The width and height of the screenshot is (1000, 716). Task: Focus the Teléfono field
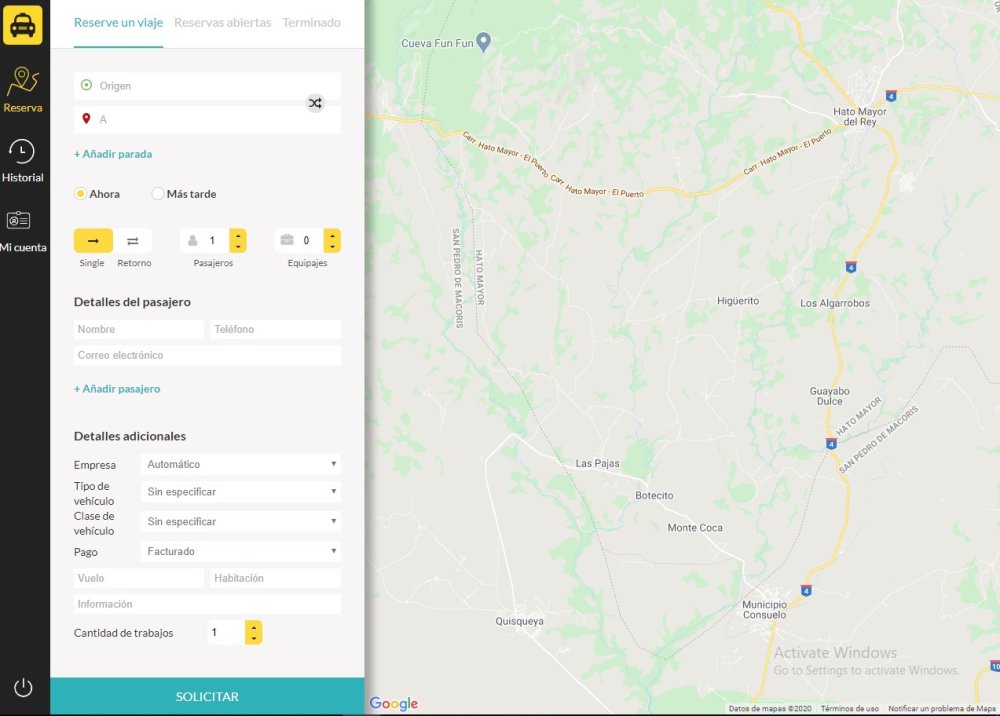(x=276, y=329)
